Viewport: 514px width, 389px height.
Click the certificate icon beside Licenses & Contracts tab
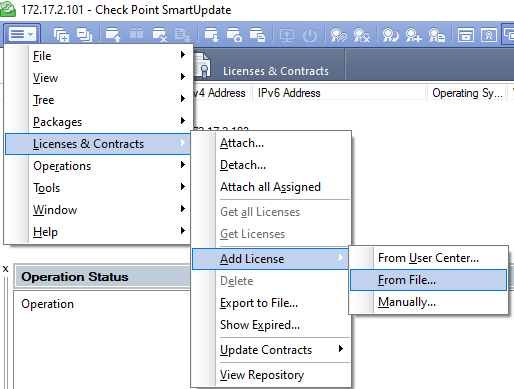tap(202, 66)
